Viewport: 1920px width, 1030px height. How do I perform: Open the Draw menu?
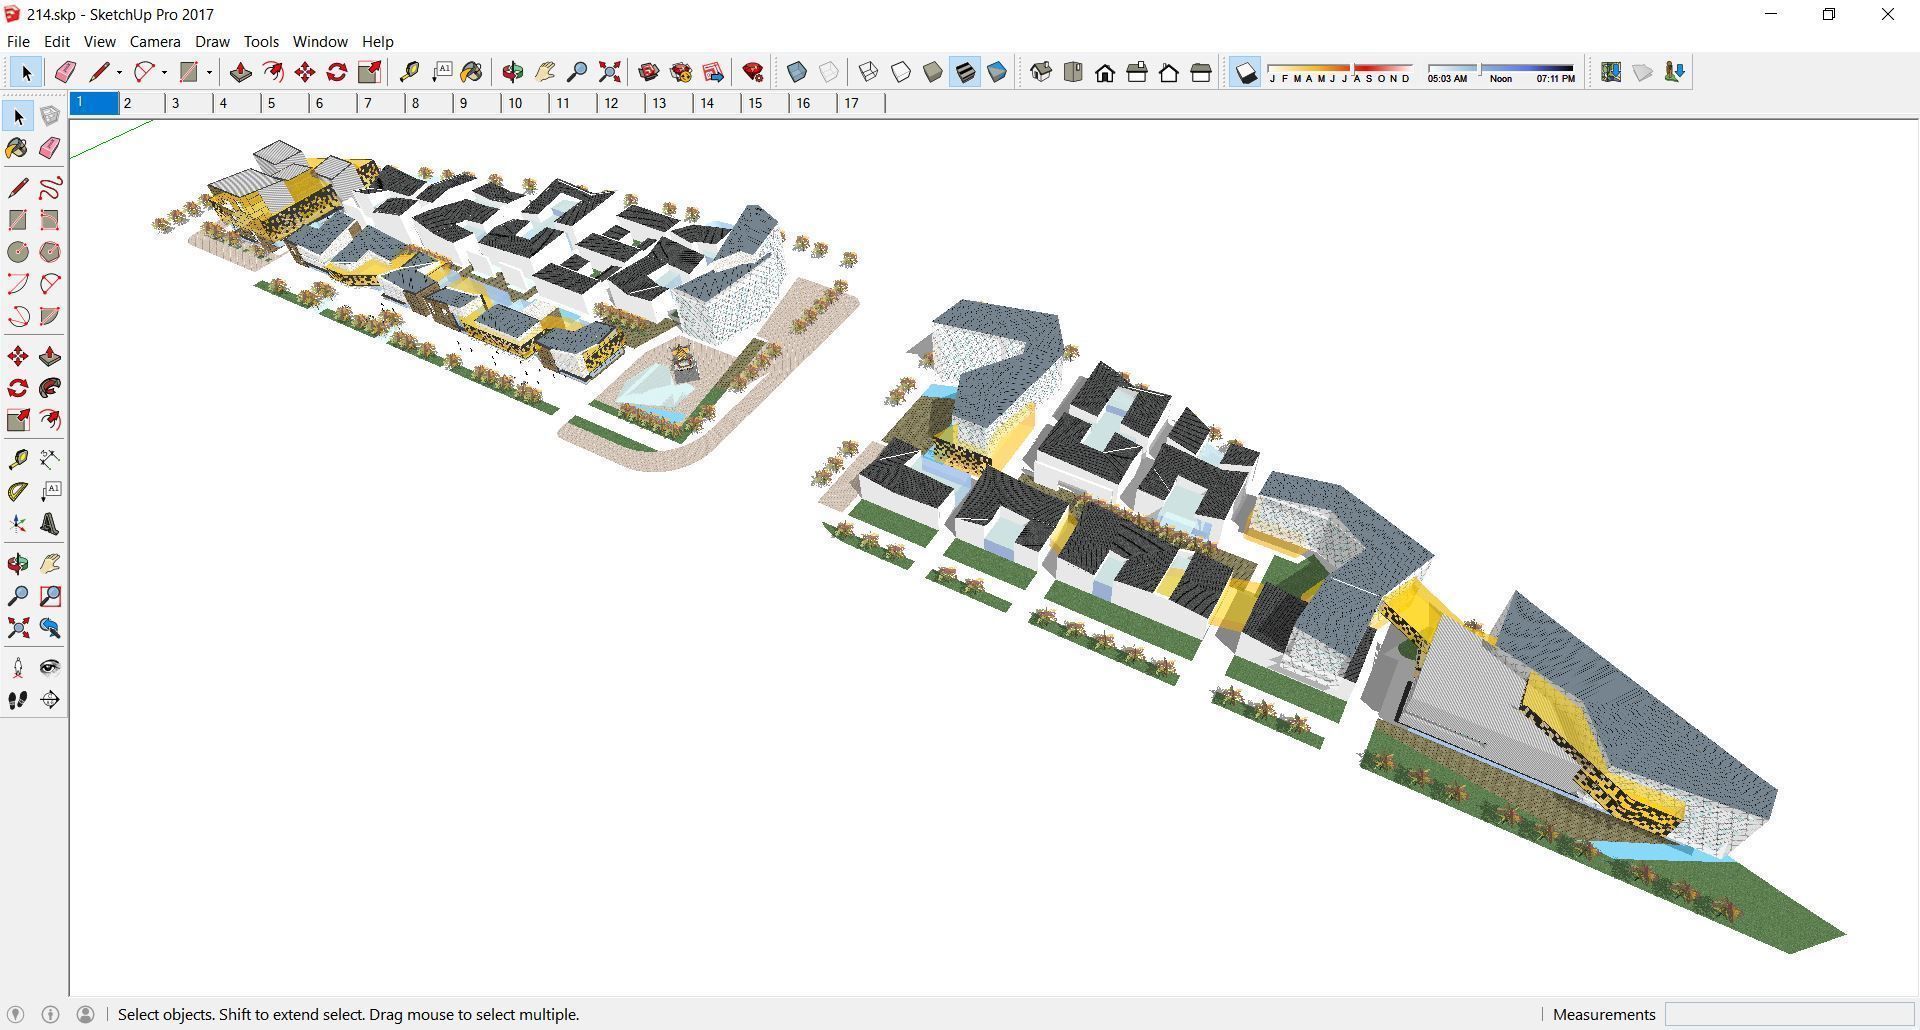coord(212,41)
